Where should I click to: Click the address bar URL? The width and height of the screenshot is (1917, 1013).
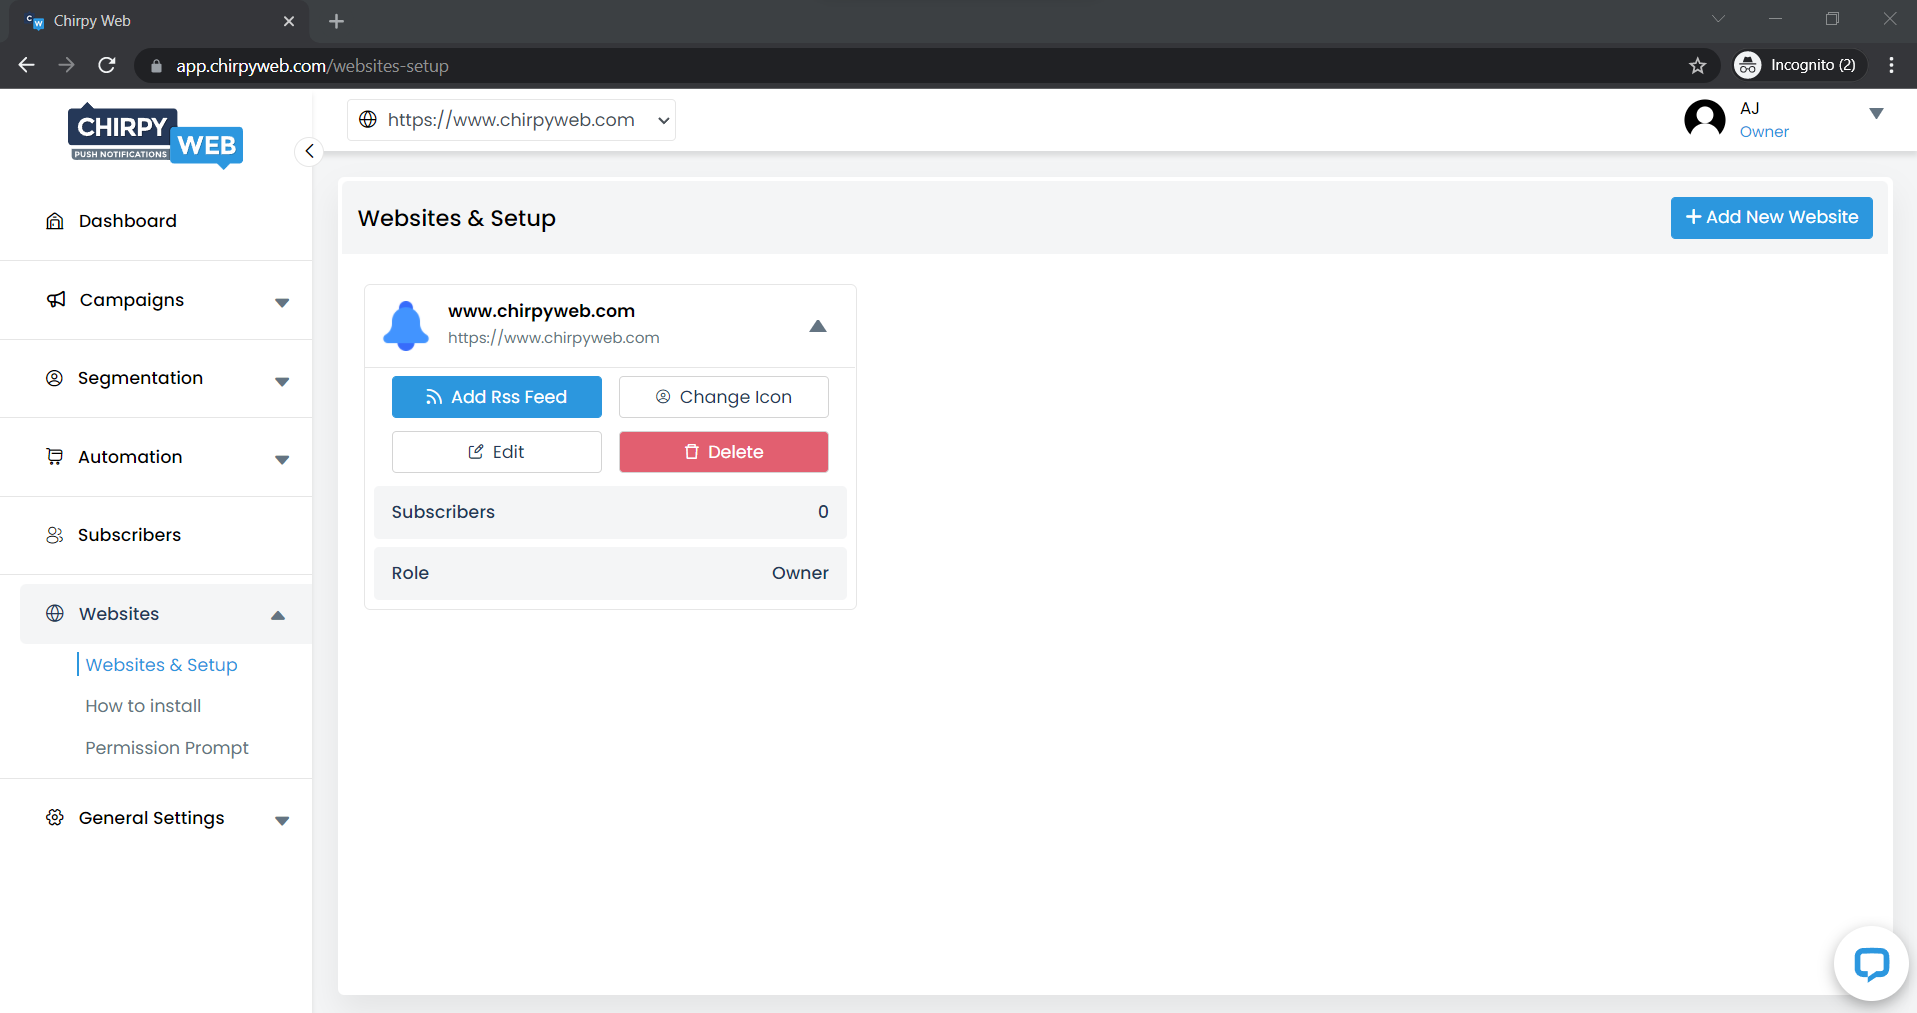tap(312, 66)
